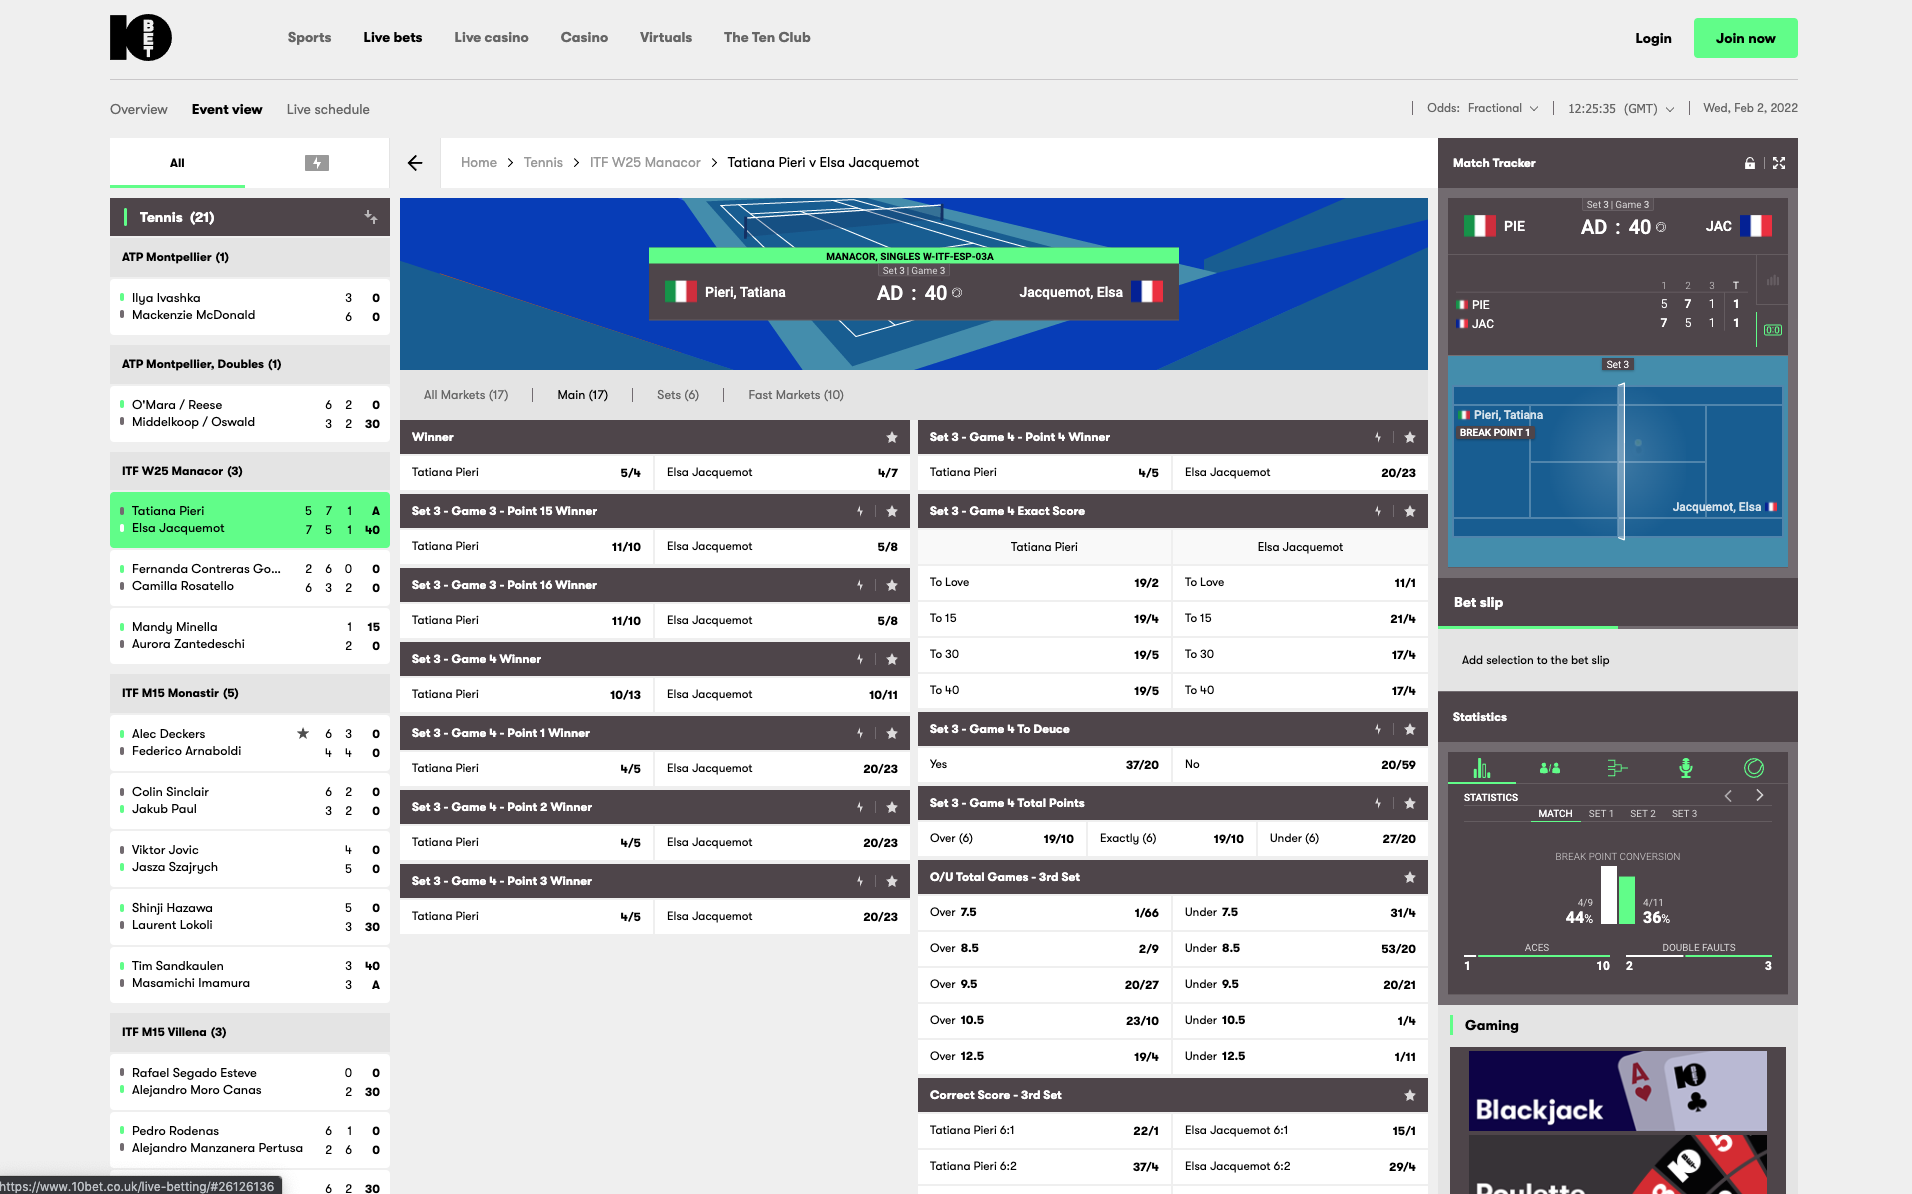1912x1194 pixels.
Task: Open the microphone commentary icon
Action: point(1685,768)
